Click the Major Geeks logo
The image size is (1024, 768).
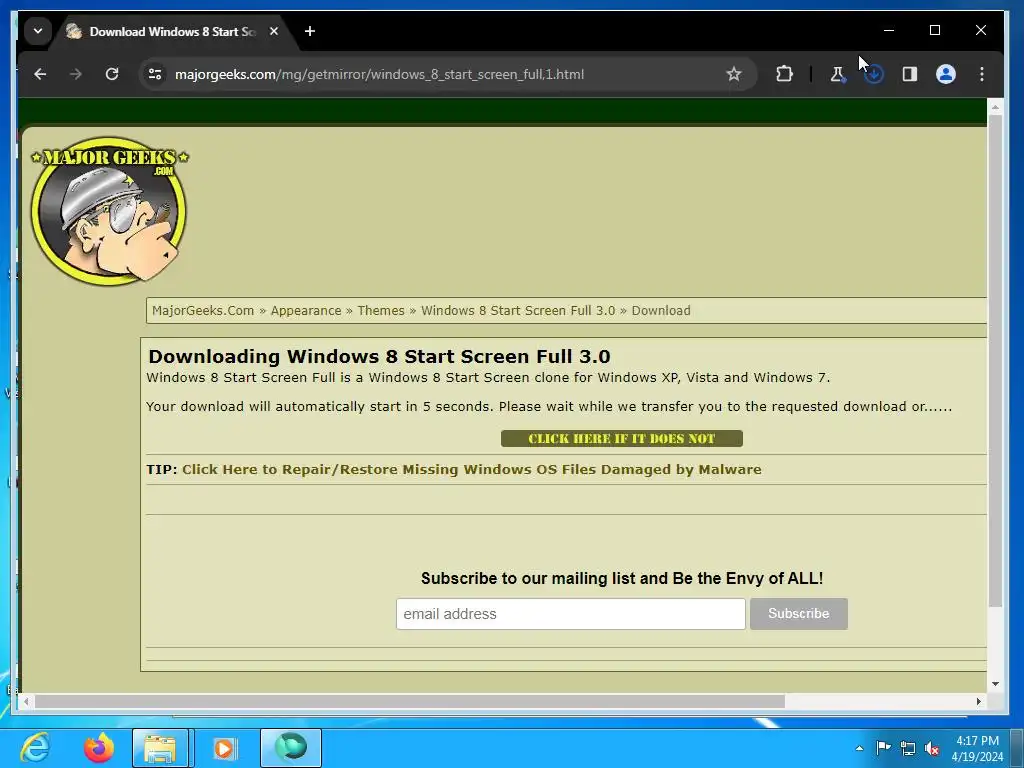(109, 211)
